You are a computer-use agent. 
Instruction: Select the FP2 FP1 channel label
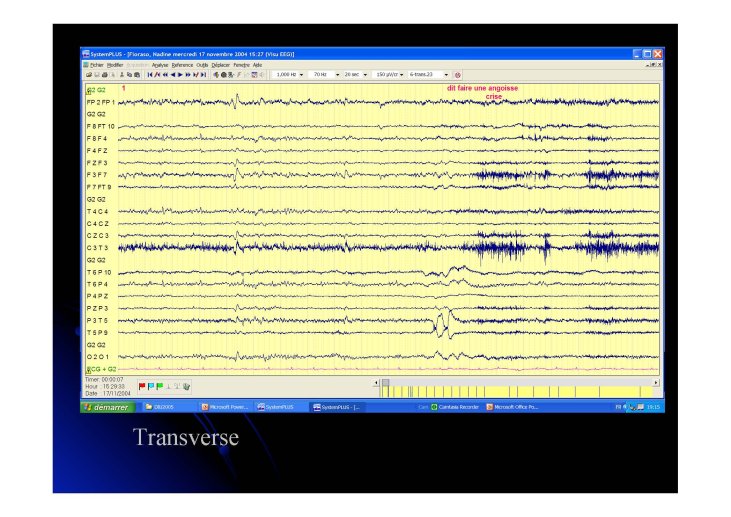[101, 102]
